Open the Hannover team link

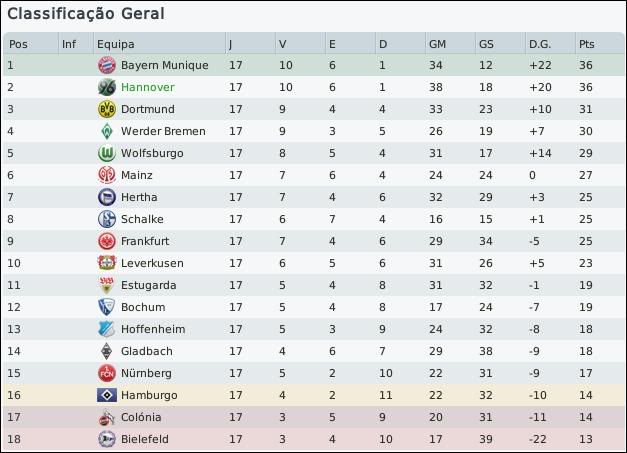point(147,87)
